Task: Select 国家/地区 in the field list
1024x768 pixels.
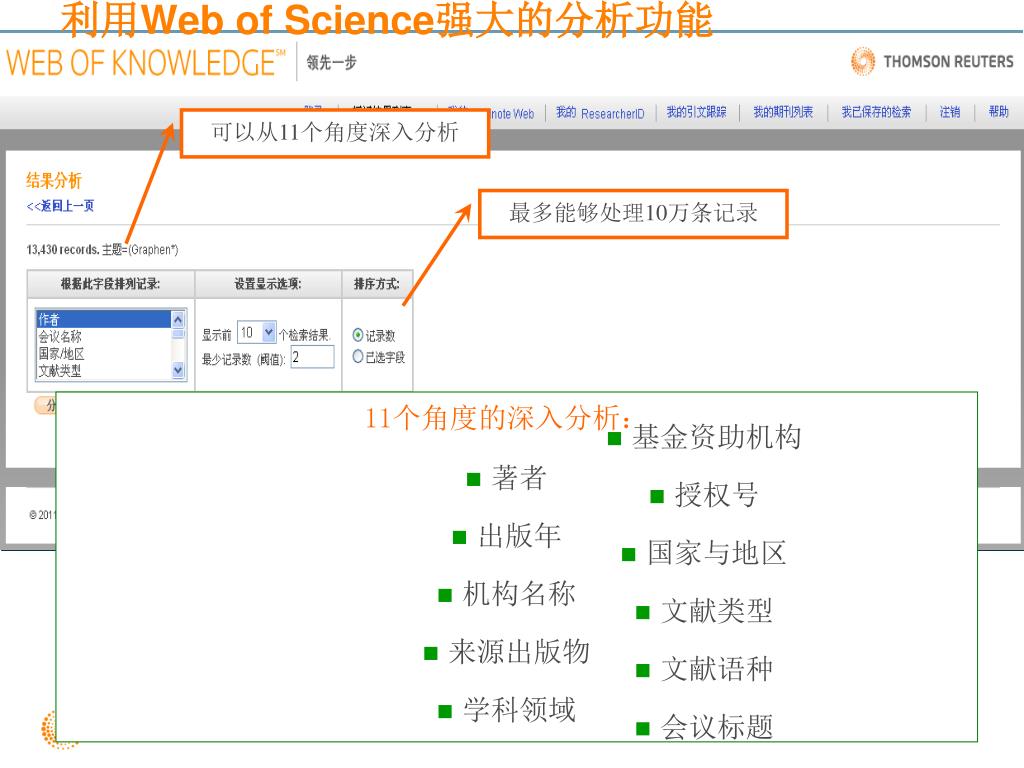Action: point(103,353)
